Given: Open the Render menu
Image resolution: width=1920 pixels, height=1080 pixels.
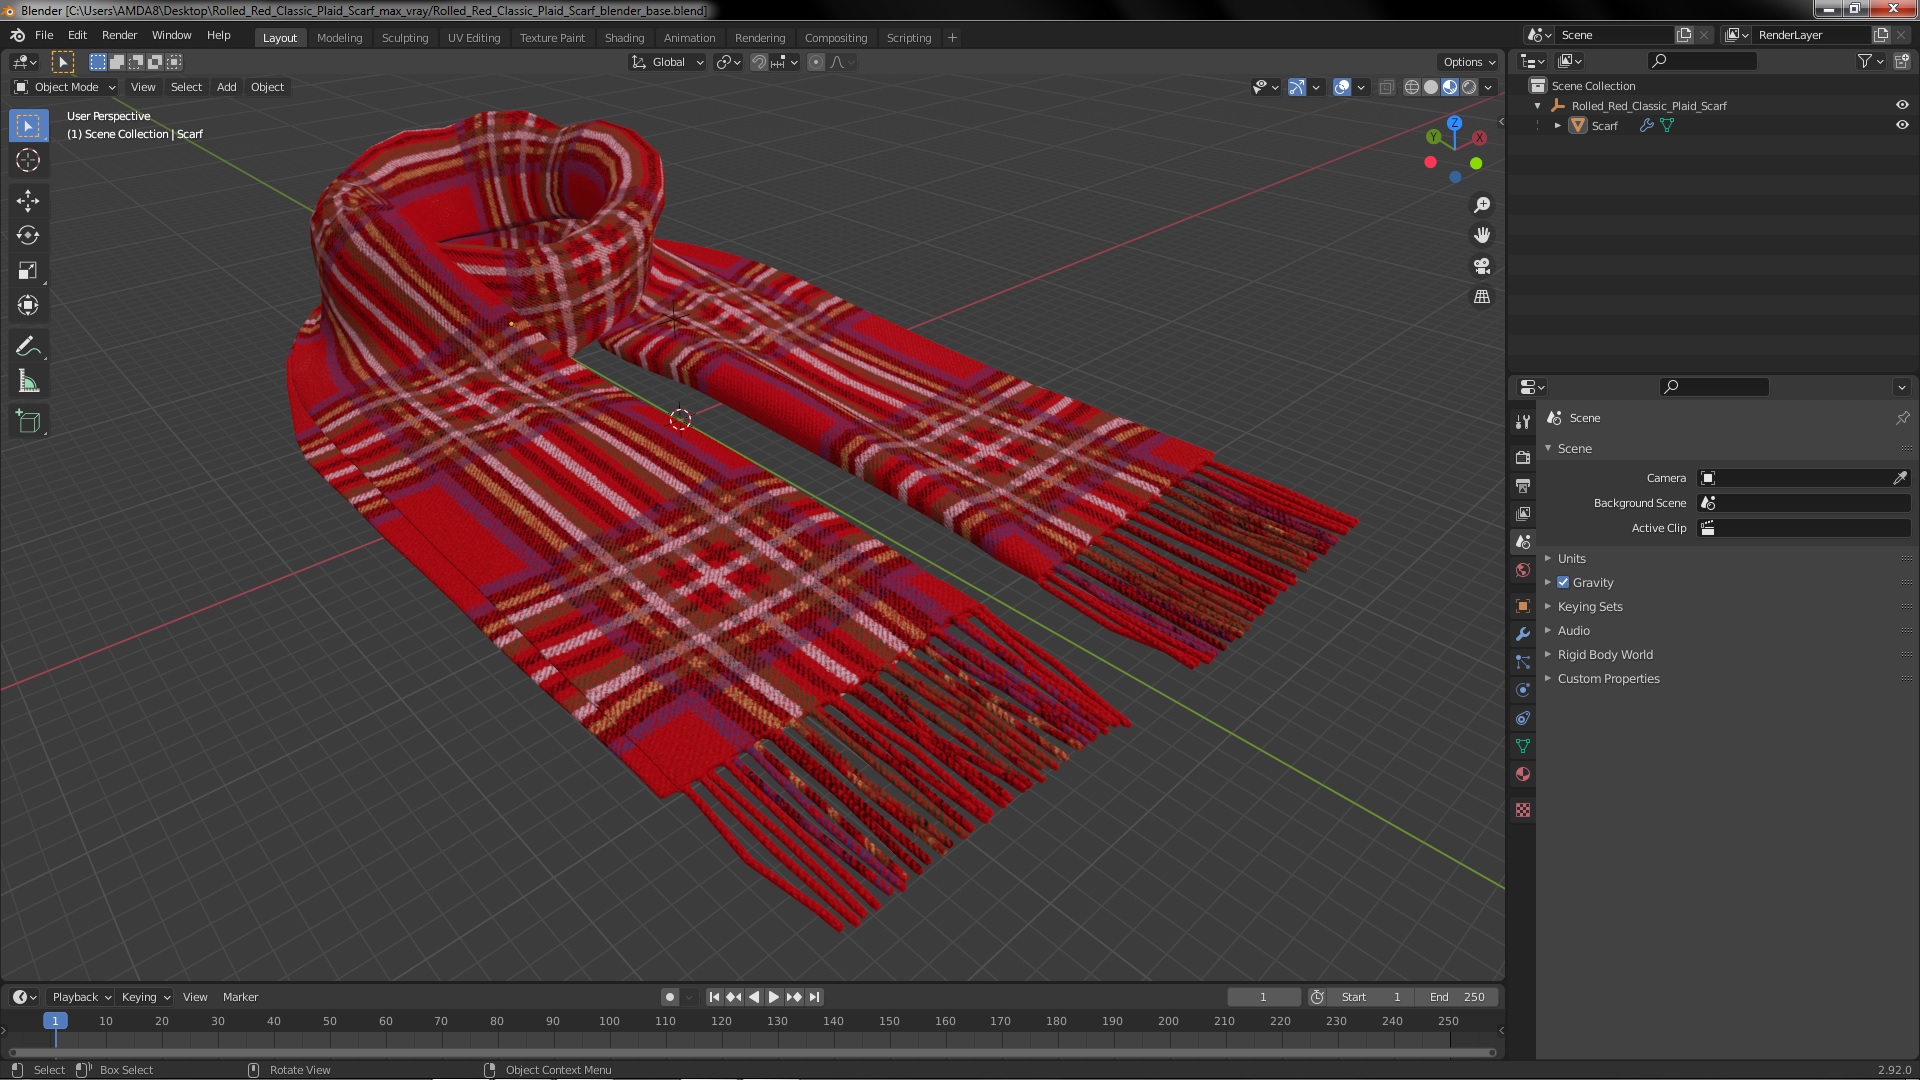Looking at the screenshot, I should point(119,35).
